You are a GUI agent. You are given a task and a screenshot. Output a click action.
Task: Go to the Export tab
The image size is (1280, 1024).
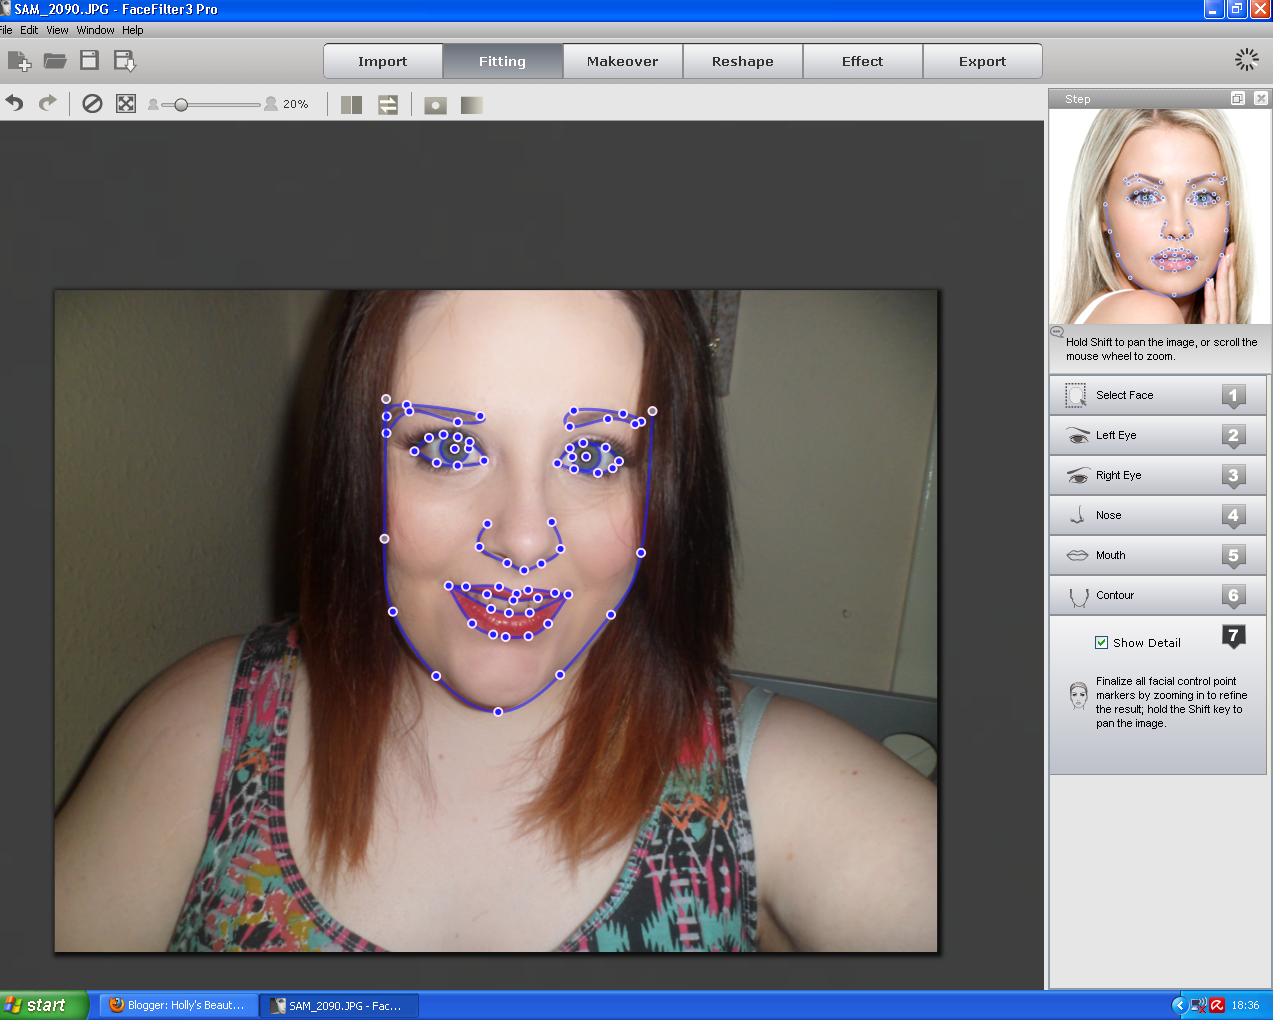[x=982, y=61]
